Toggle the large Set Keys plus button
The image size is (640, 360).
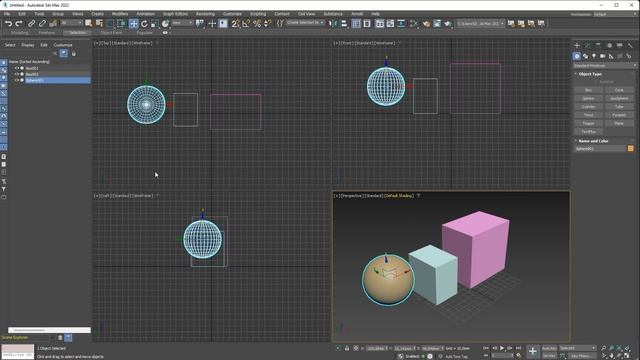(533, 351)
